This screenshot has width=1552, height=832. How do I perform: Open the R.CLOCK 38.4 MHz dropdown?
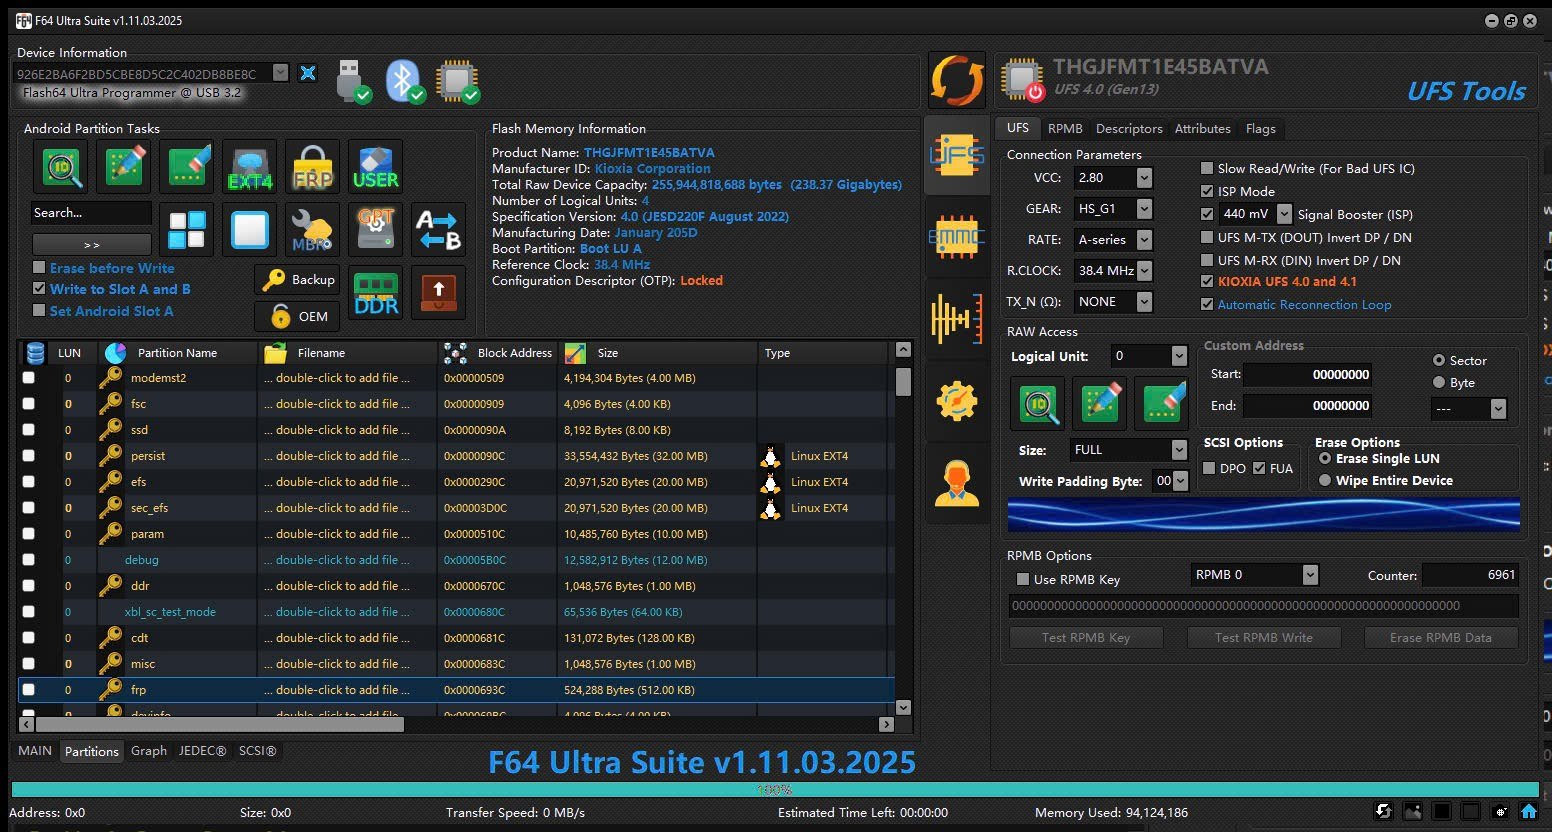1144,270
